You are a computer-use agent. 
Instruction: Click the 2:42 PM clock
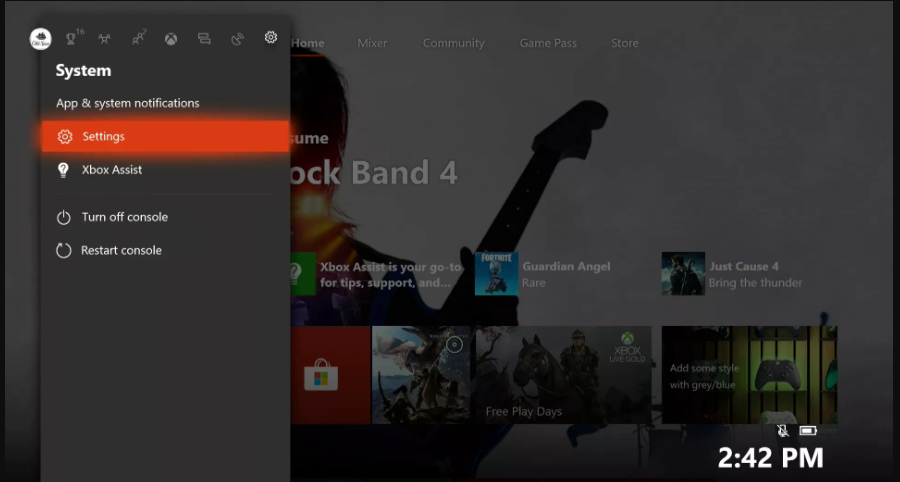(x=770, y=458)
